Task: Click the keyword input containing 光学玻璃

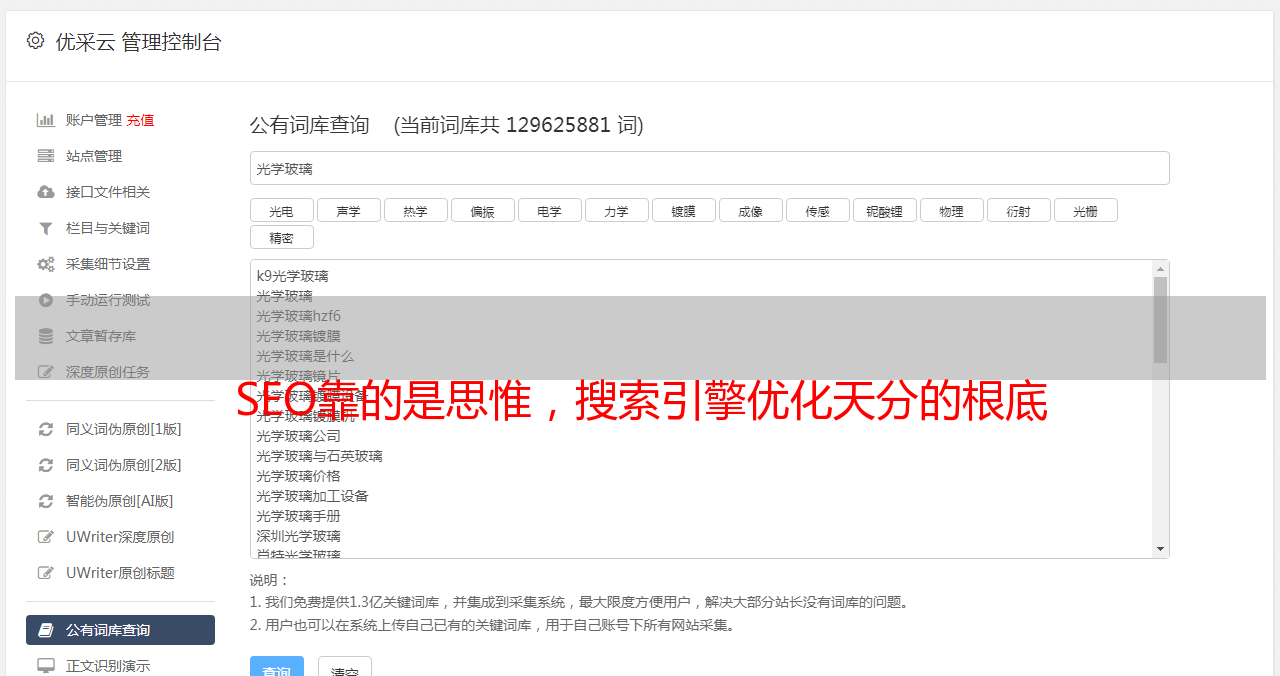Action: point(709,168)
